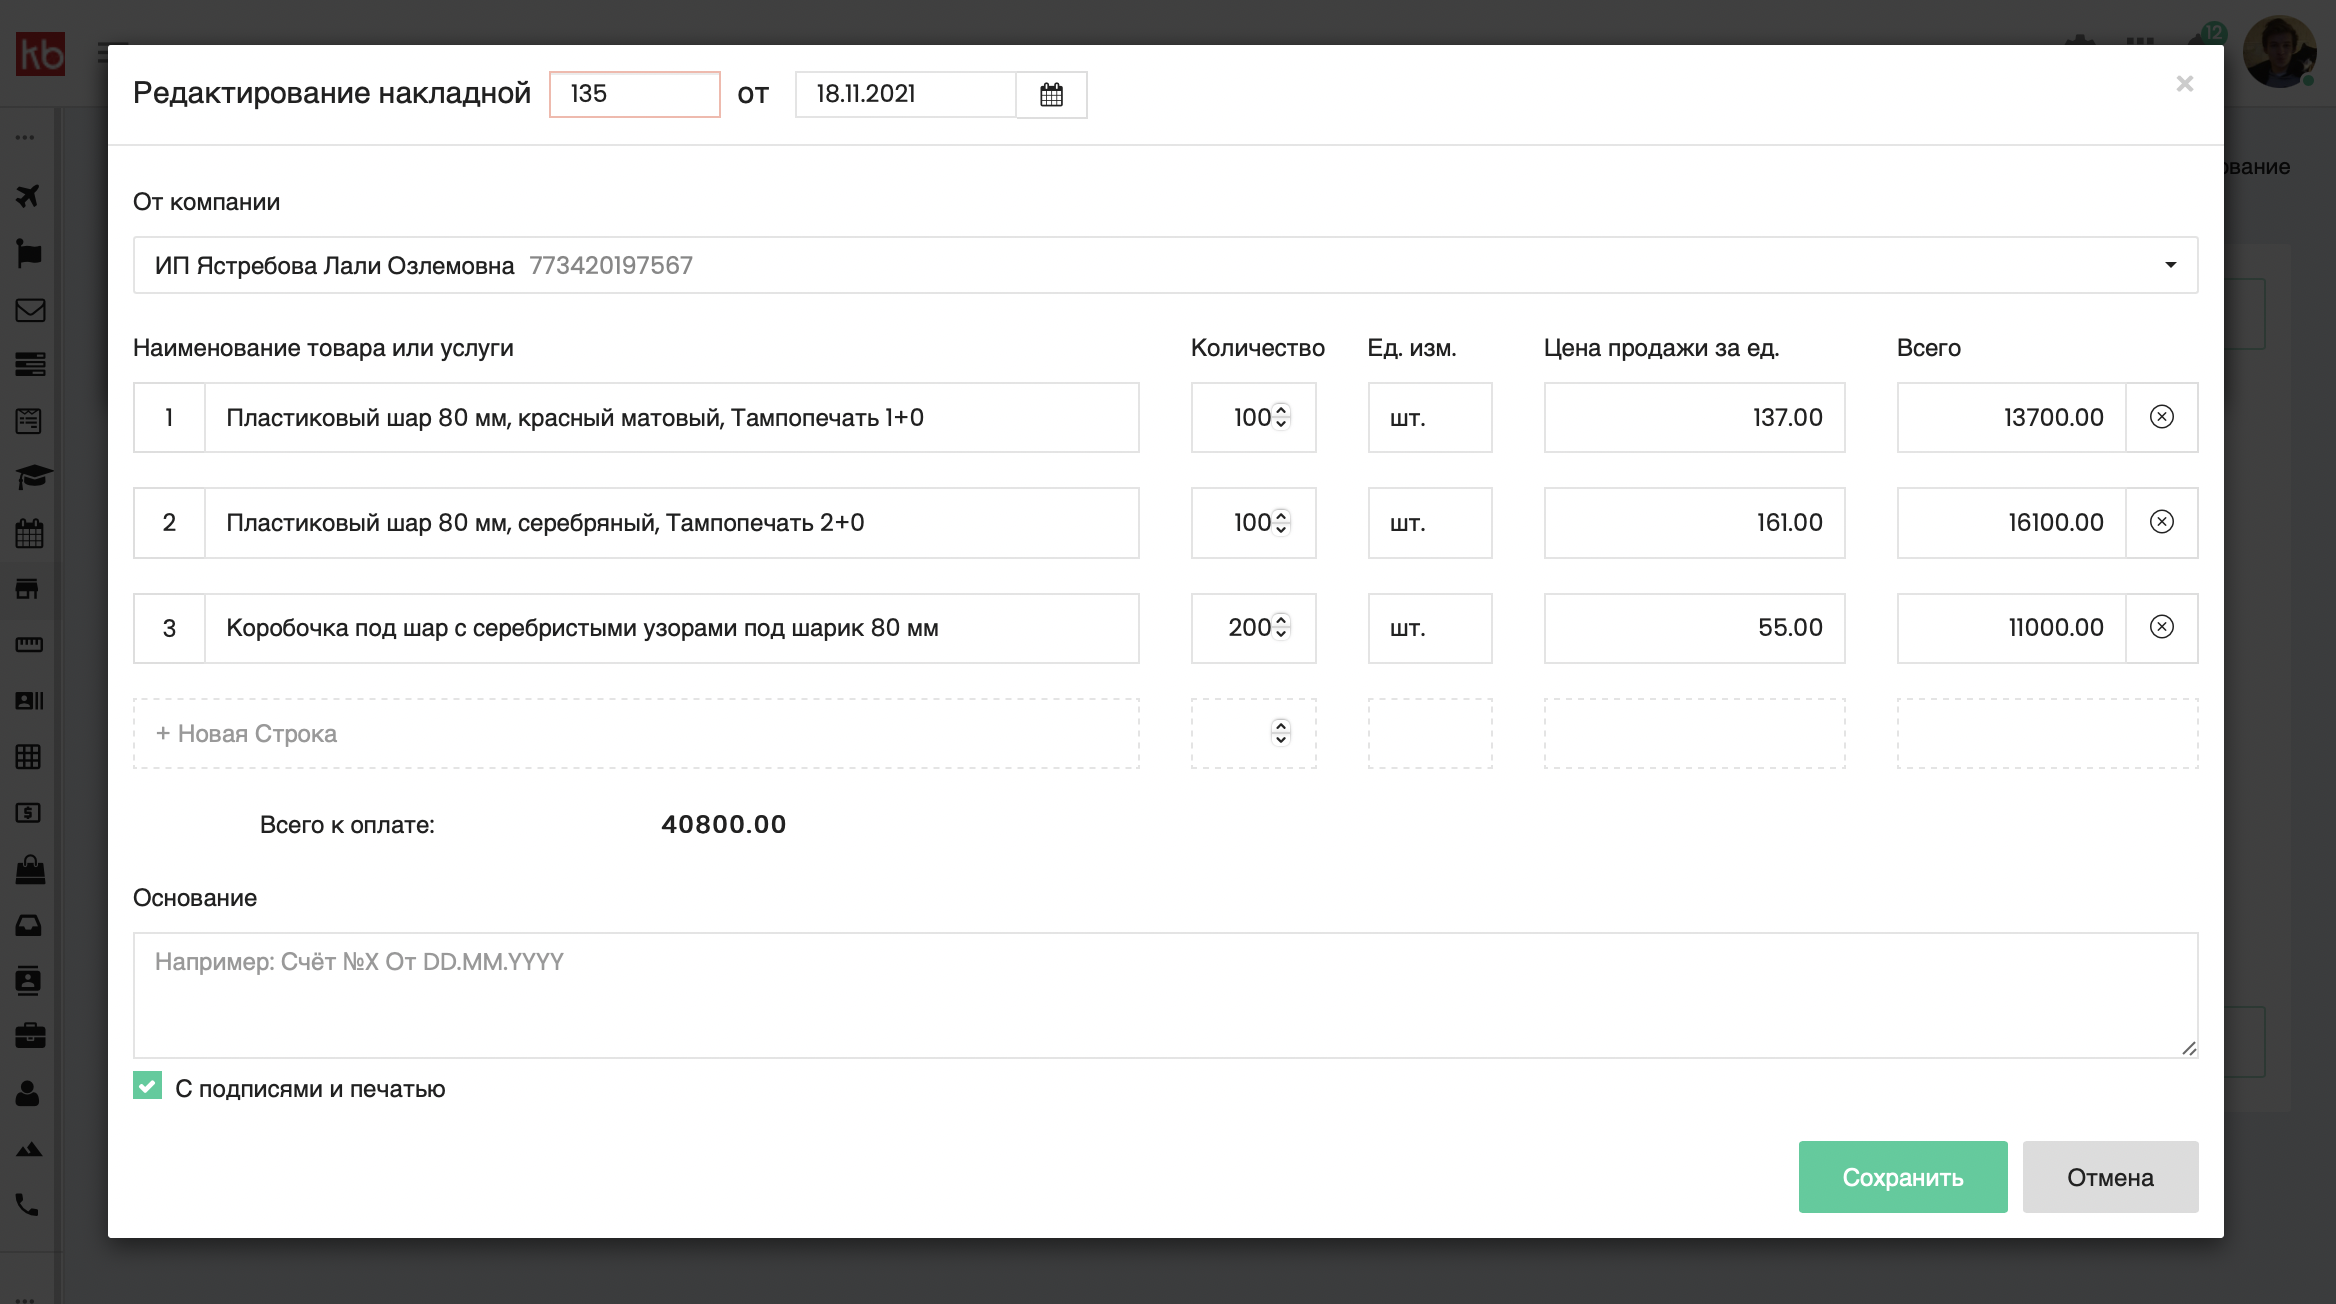Image resolution: width=2336 pixels, height=1304 pixels.
Task: Open the sidebar calendar icon
Action: [x=29, y=533]
